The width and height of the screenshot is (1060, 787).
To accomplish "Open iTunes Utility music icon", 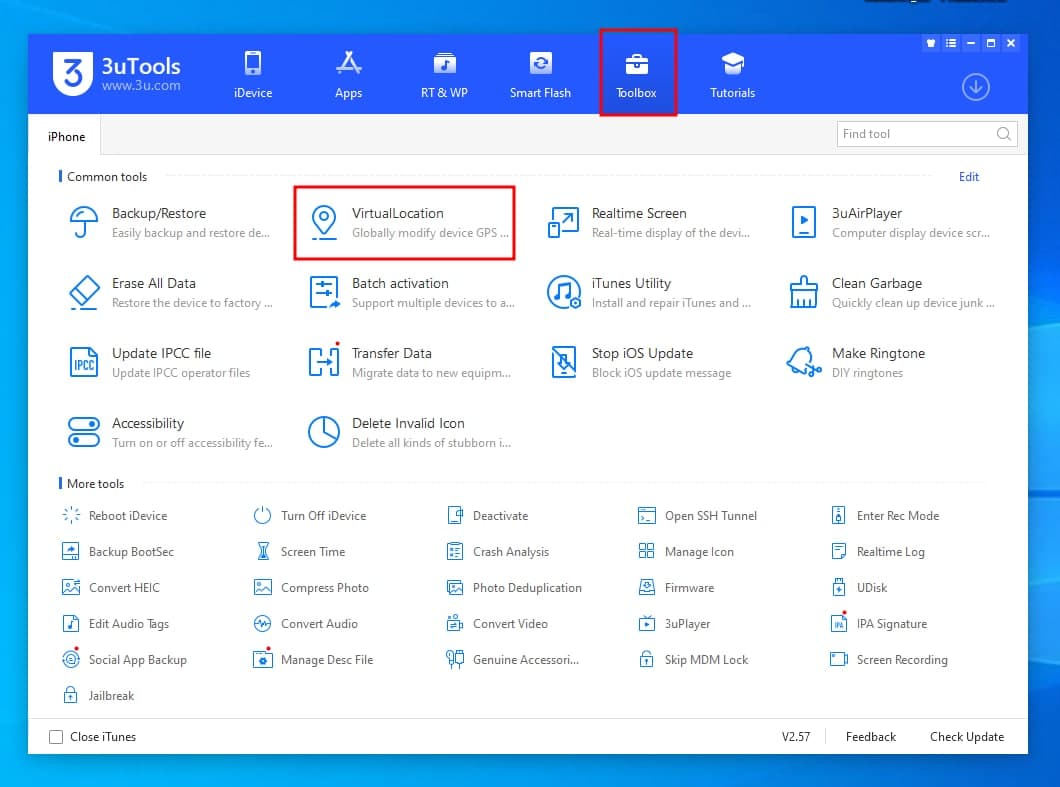I will (564, 292).
